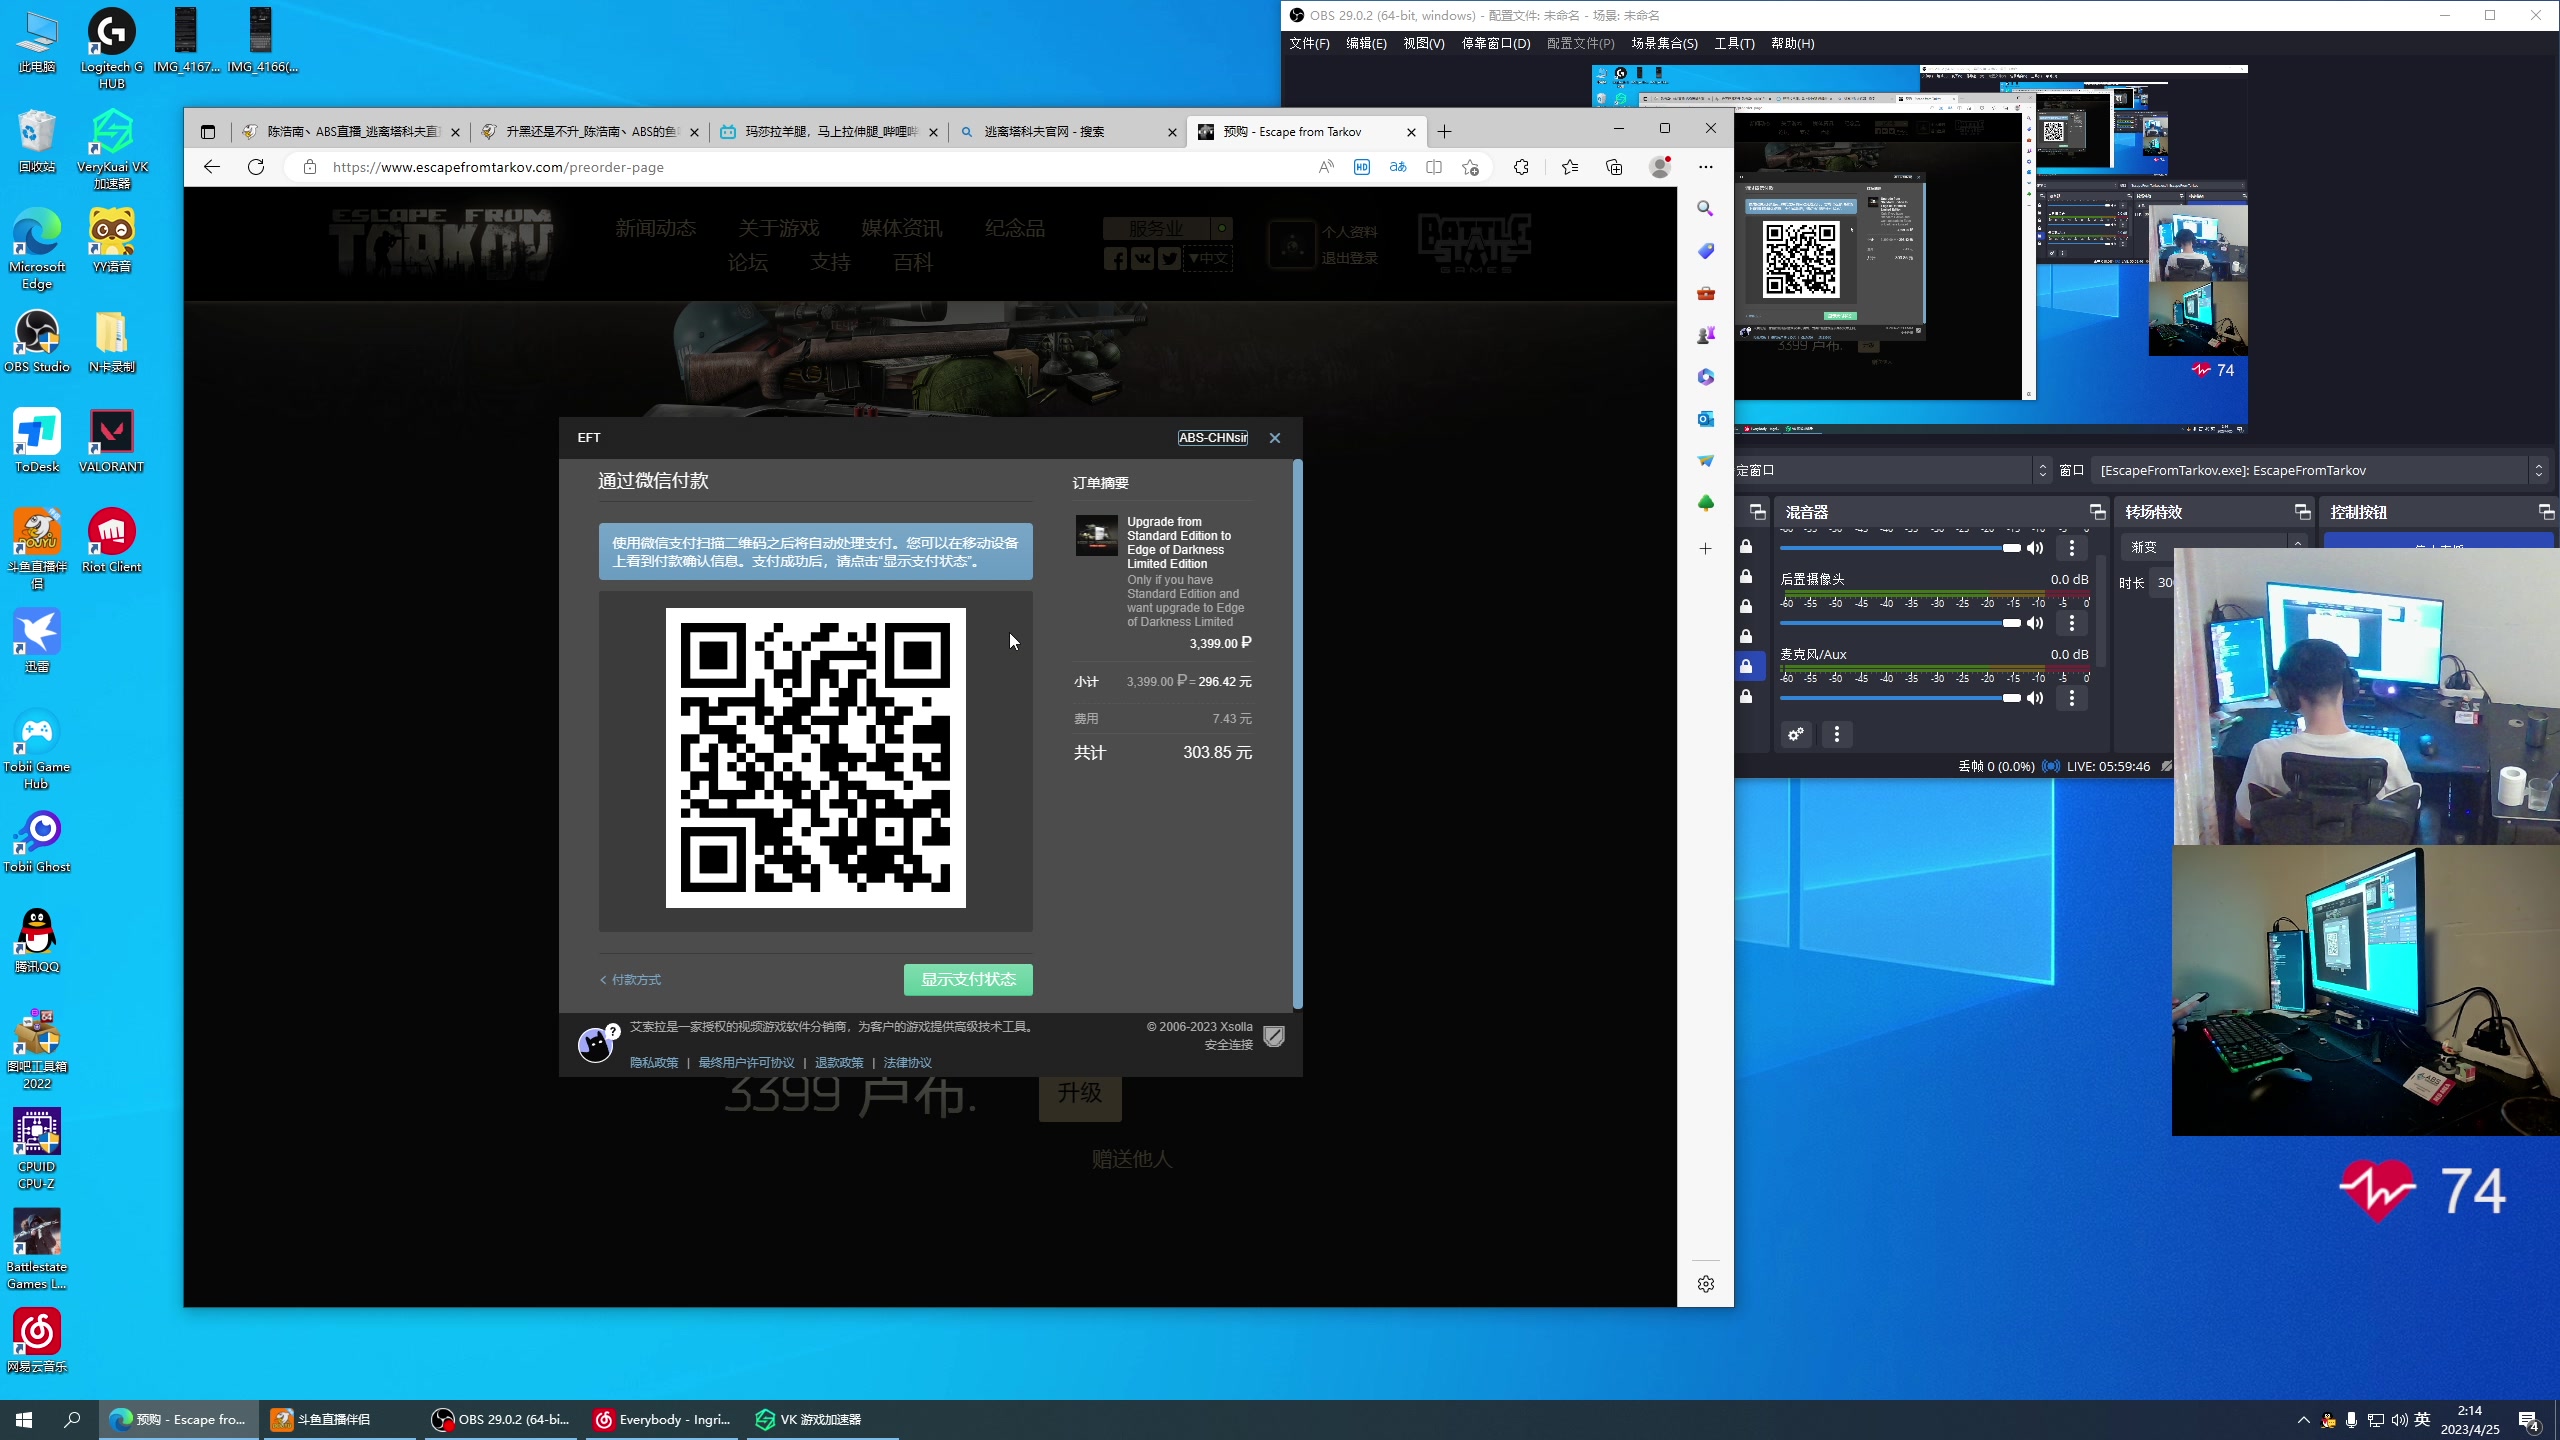Image resolution: width=2560 pixels, height=1440 pixels.
Task: Mute the 后置摄像头 audio channel
Action: 2035,623
